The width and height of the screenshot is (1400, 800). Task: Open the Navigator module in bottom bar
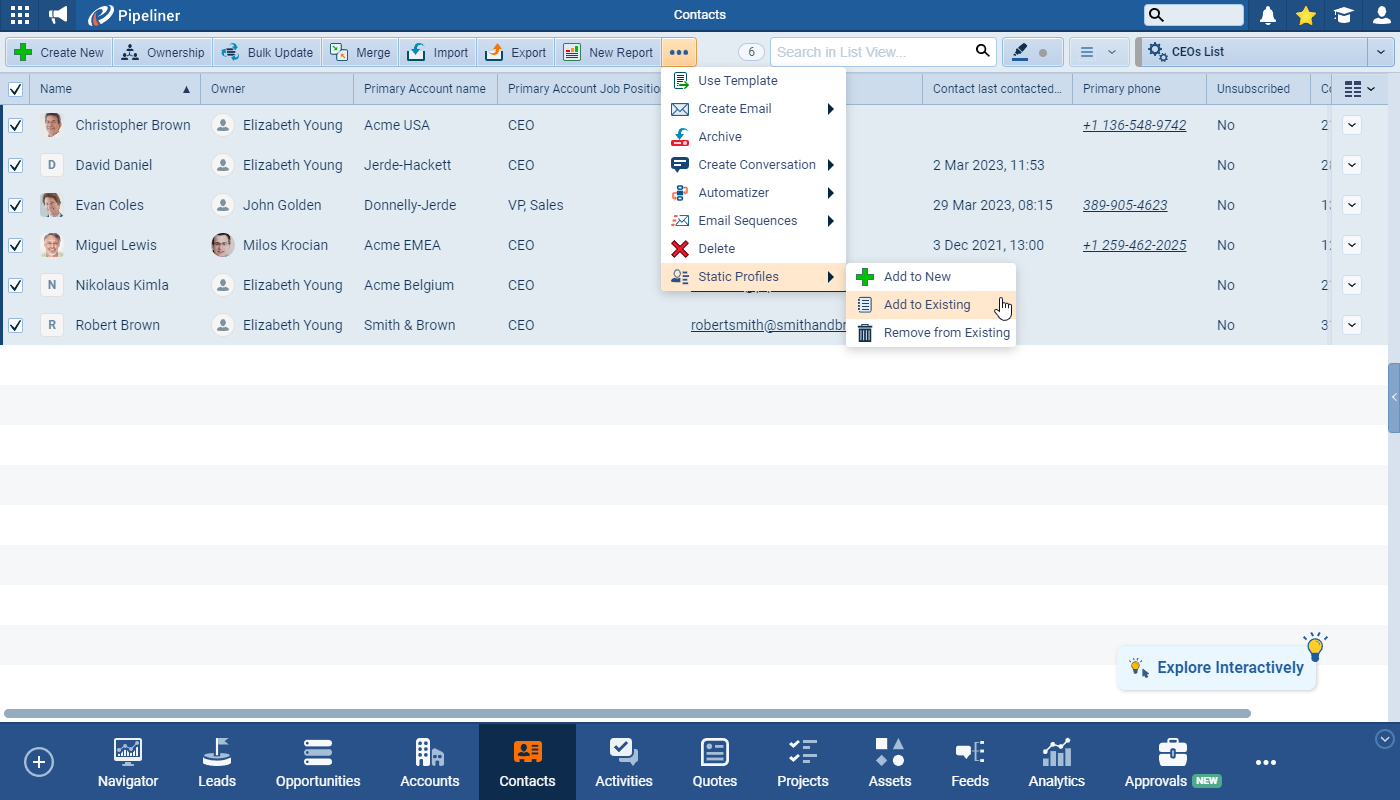128,763
